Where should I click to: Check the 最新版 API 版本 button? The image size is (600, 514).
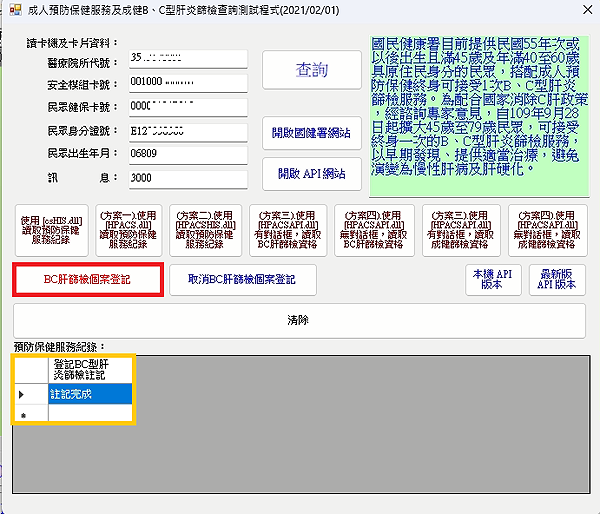558,279
